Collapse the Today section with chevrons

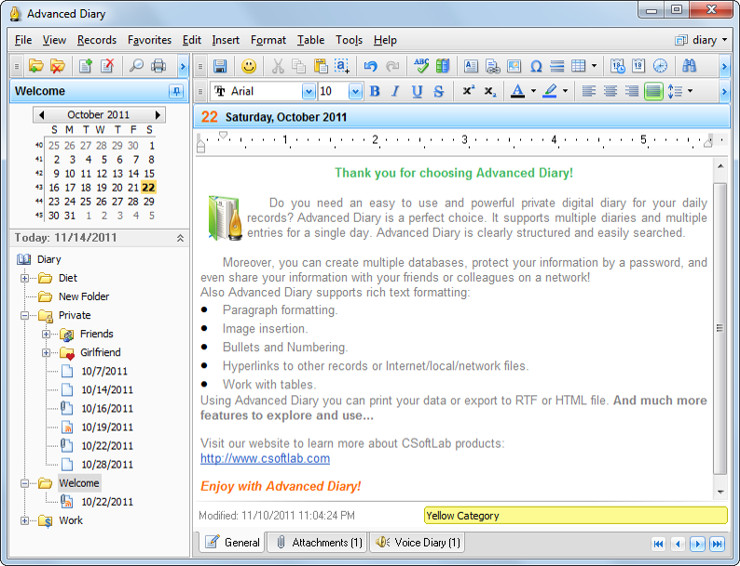180,238
